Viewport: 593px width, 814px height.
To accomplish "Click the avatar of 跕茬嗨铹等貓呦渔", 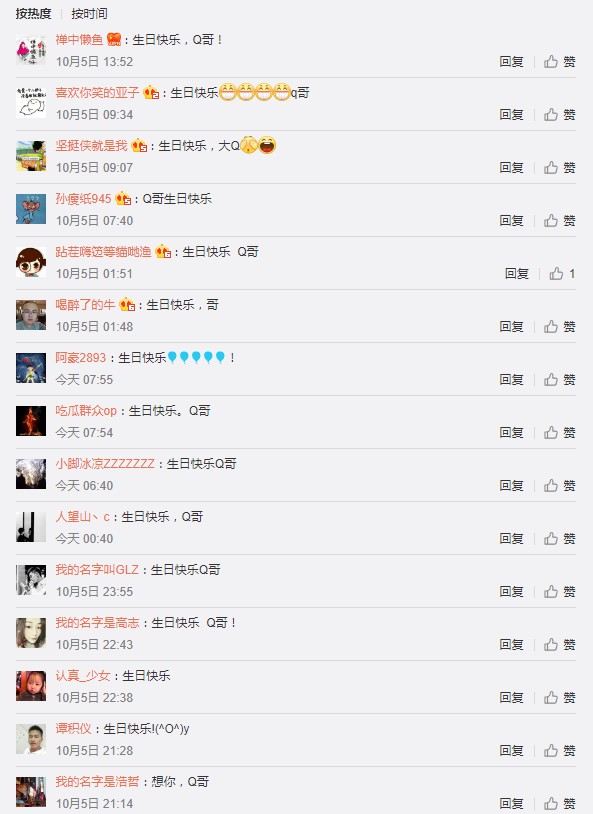I will coord(31,262).
